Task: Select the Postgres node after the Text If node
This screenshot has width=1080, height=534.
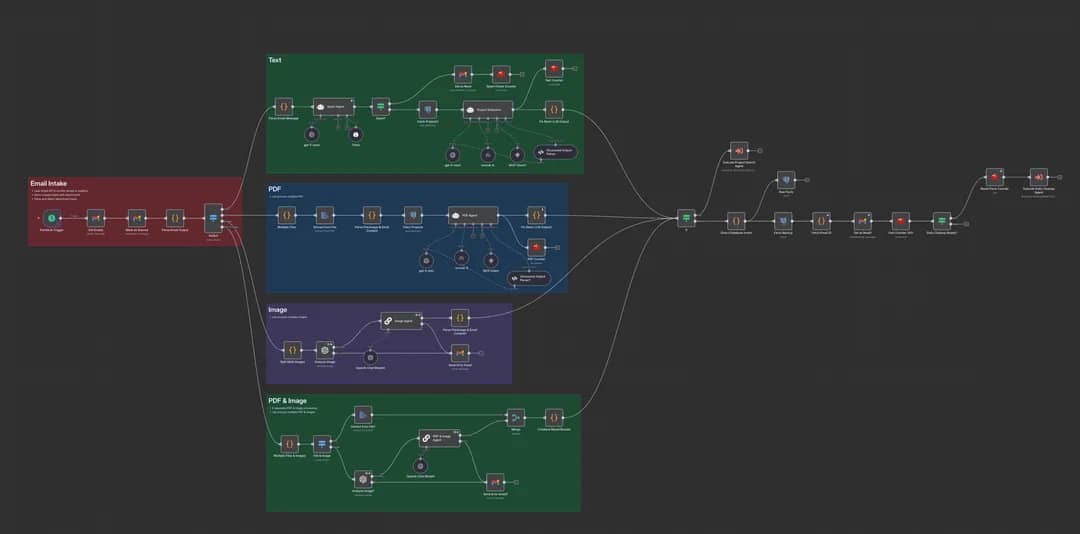Action: 426,108
